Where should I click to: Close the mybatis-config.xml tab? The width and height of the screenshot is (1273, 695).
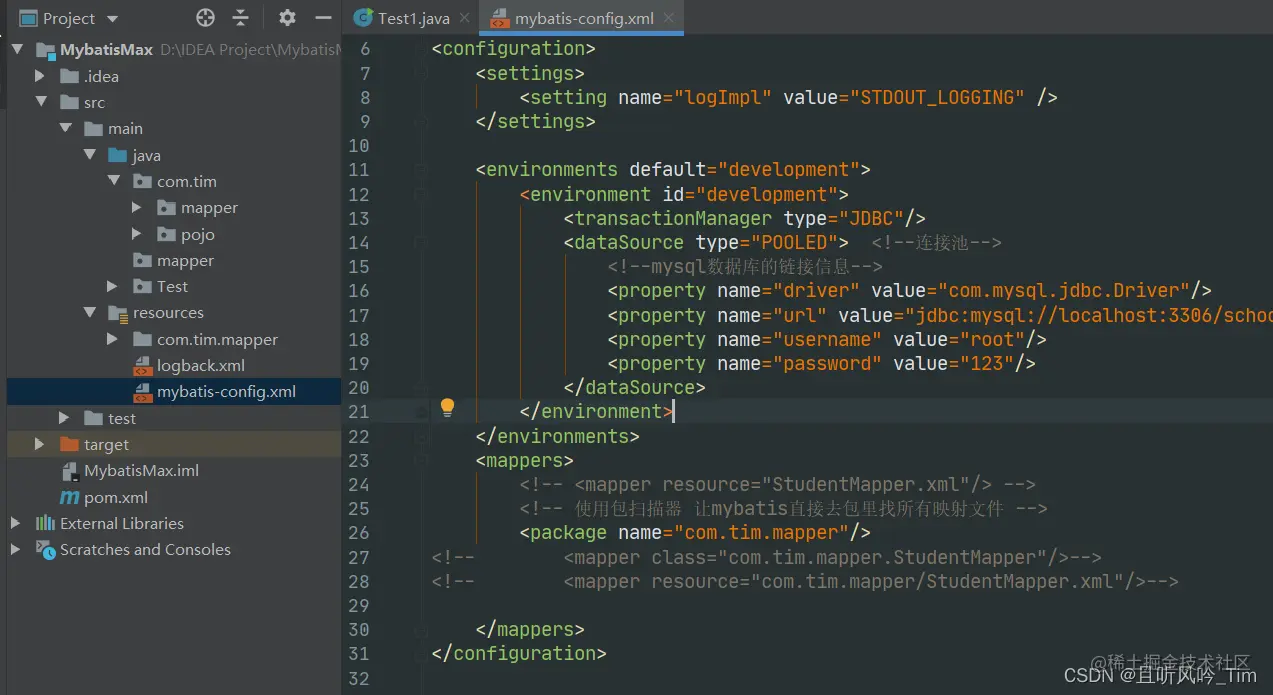coord(668,19)
